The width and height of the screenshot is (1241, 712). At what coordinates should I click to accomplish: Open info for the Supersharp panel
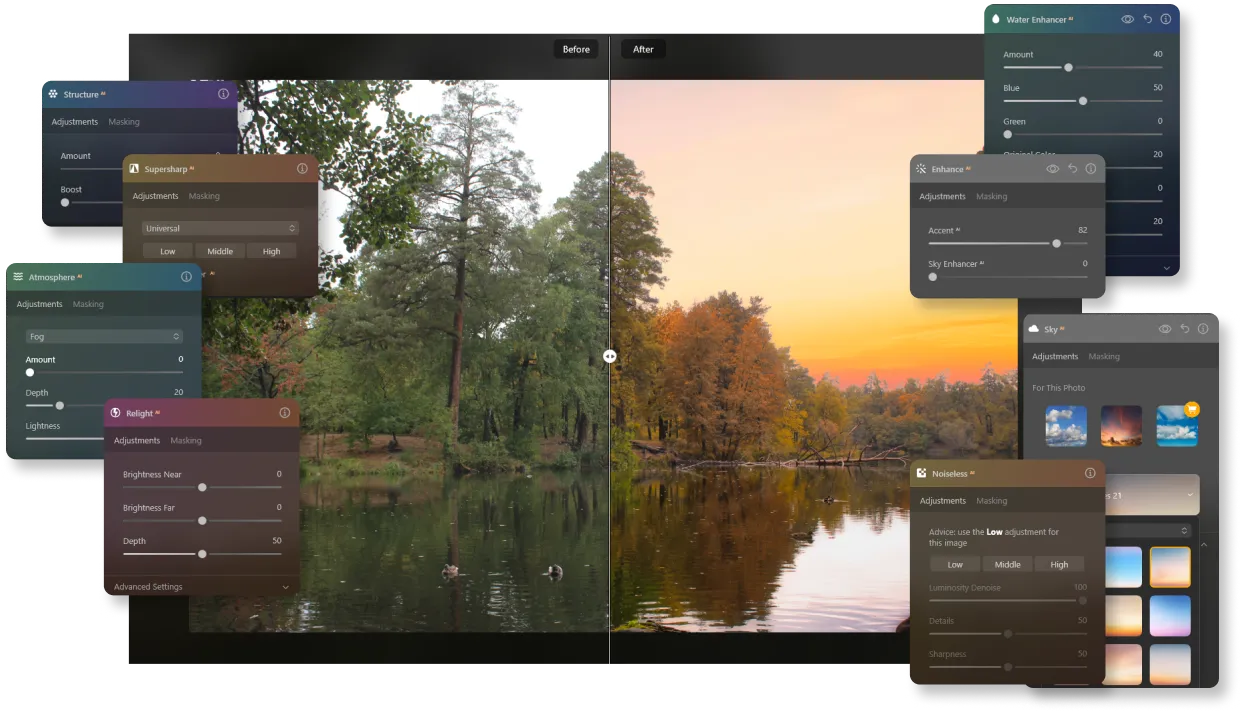click(x=303, y=168)
